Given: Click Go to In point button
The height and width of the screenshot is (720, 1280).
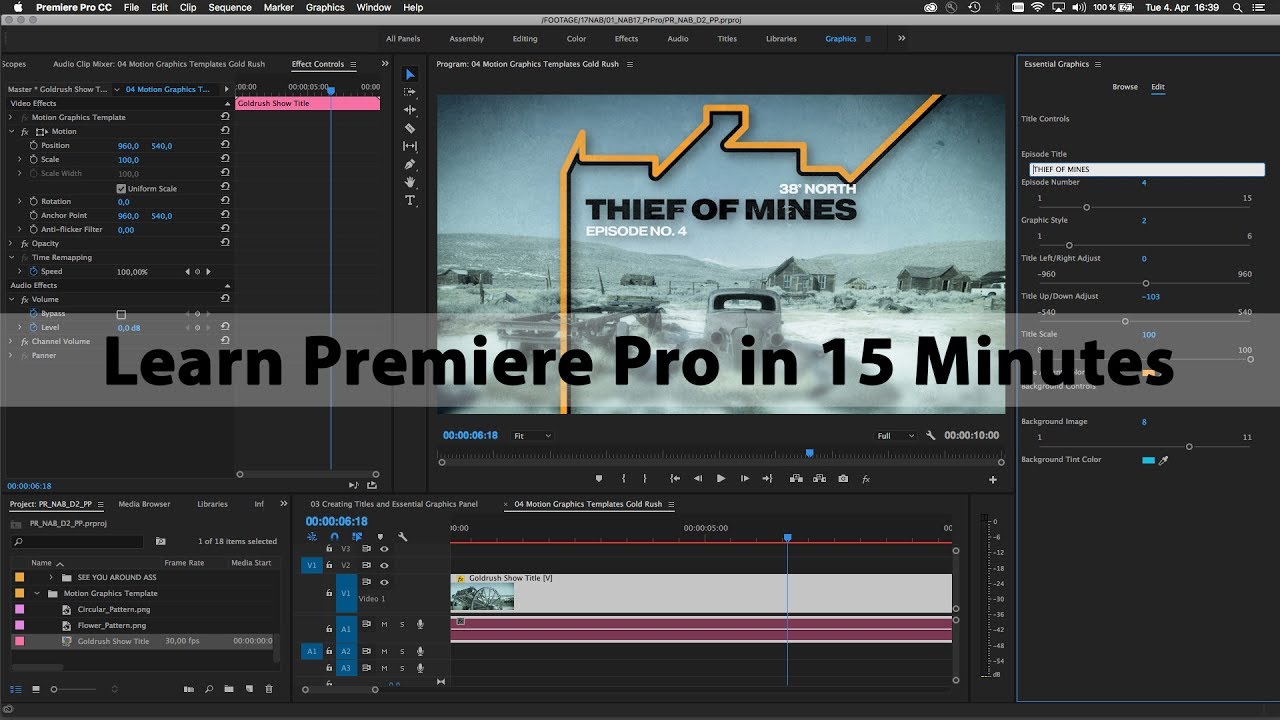Looking at the screenshot, I should [x=675, y=479].
